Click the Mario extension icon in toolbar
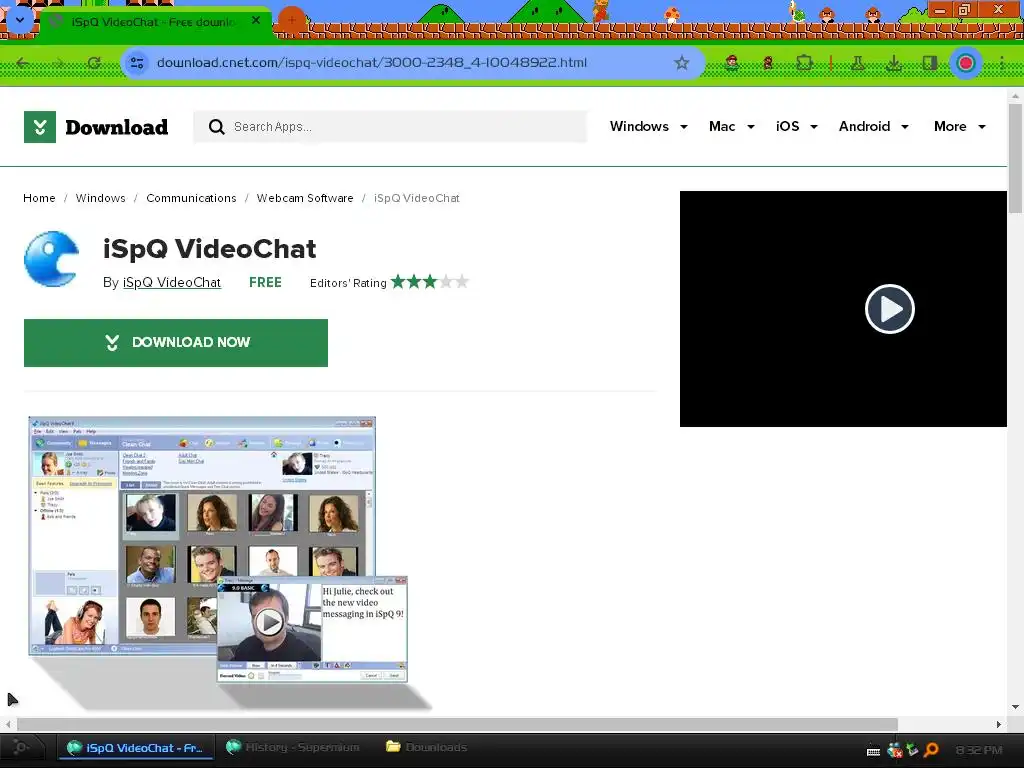 click(x=732, y=63)
